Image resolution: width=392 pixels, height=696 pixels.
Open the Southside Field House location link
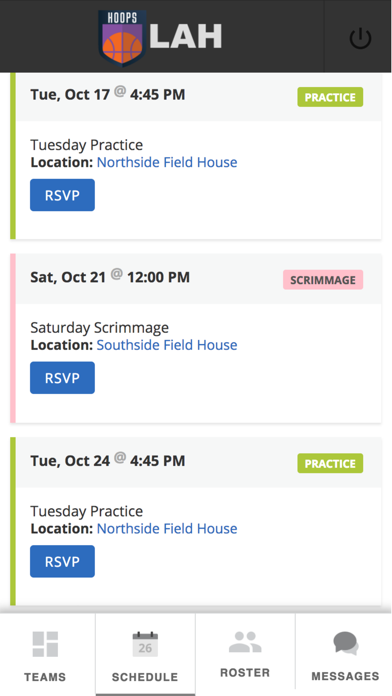tap(167, 345)
